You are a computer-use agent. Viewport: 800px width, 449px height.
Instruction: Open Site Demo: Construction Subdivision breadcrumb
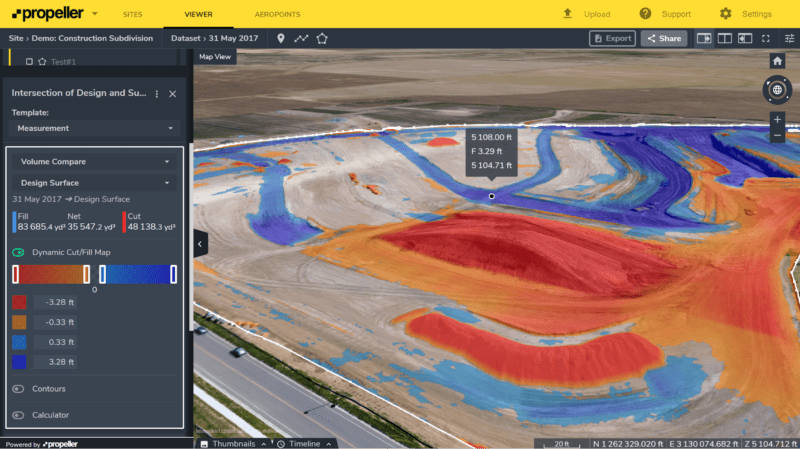81,38
